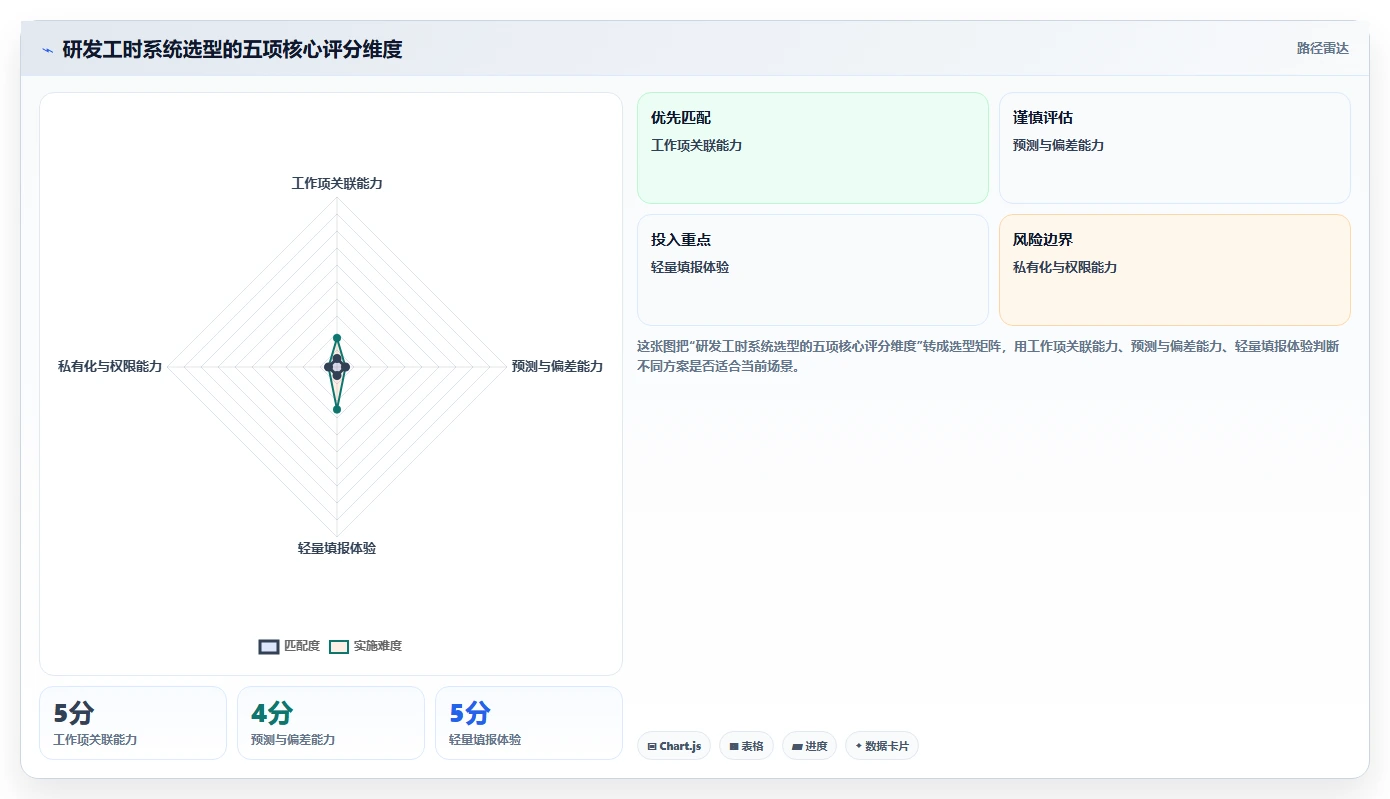Click the 匹配度 legend color box
Screen dimensions: 1390x799
click(x=268, y=646)
